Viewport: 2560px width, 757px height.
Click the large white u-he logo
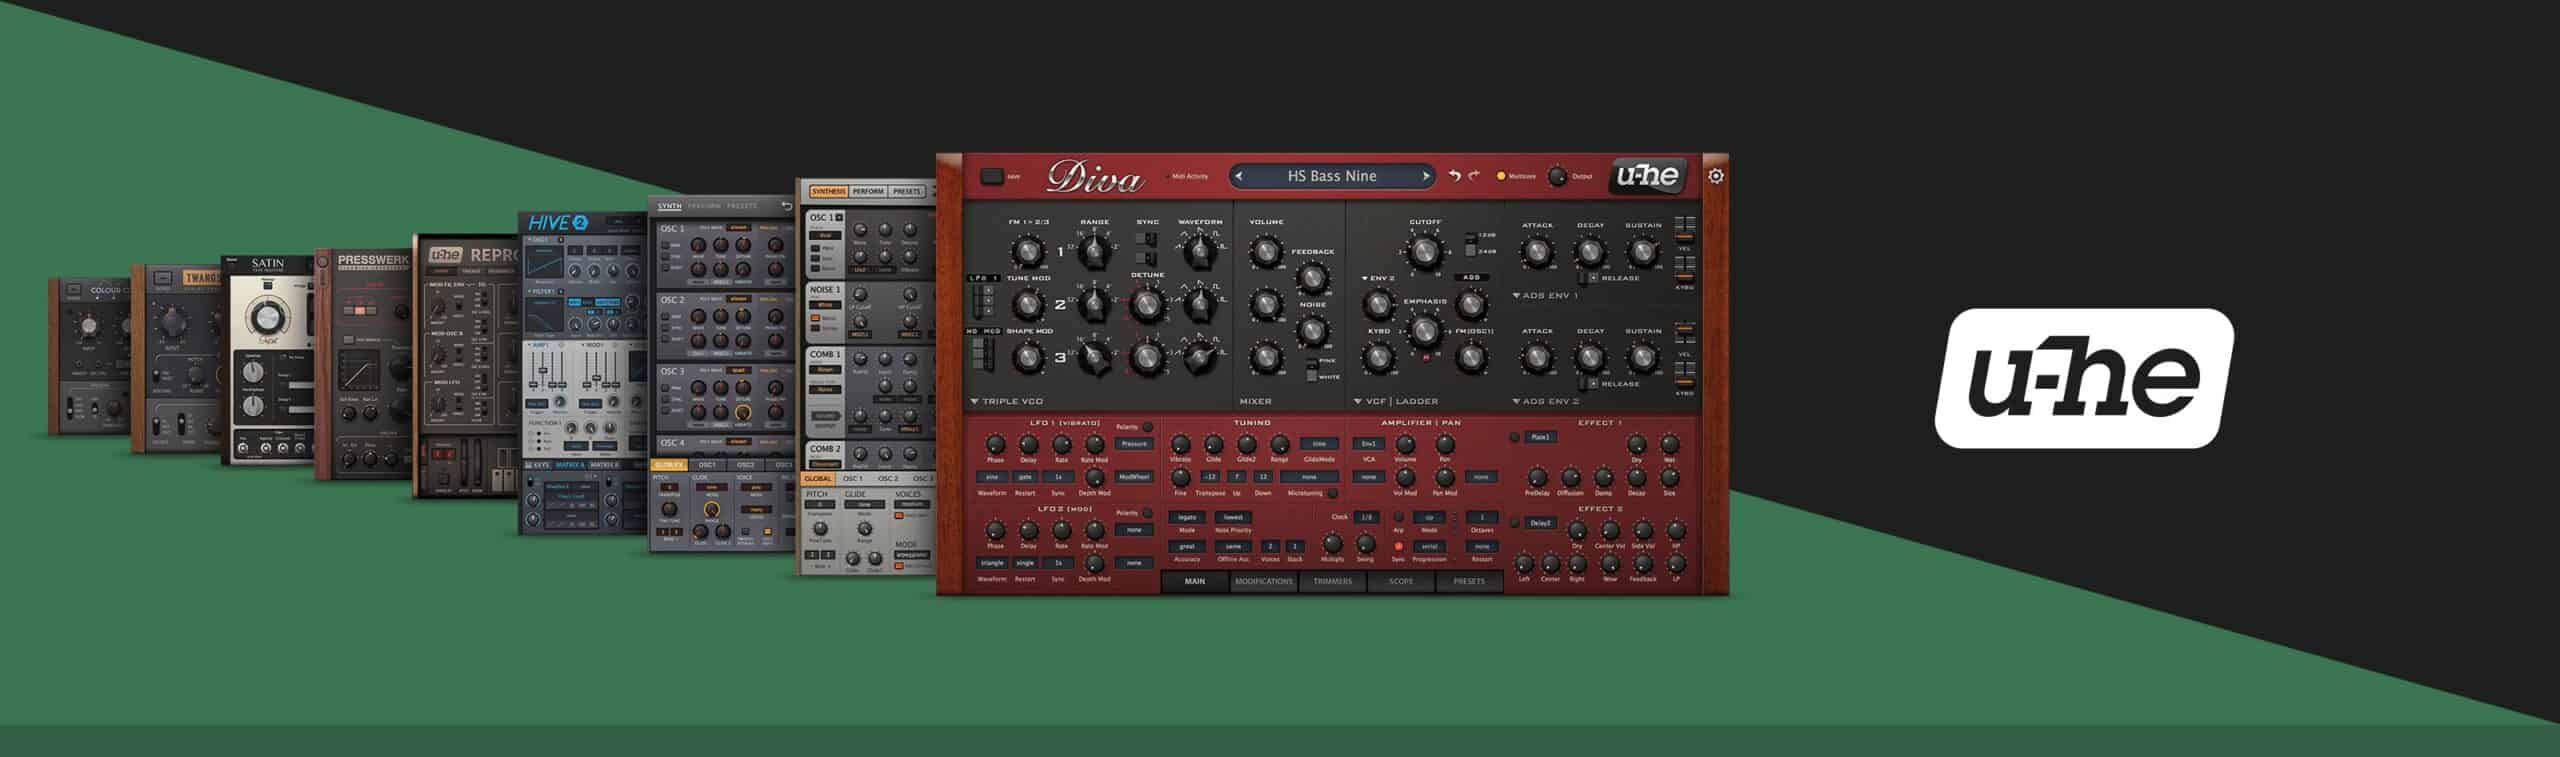point(2084,378)
